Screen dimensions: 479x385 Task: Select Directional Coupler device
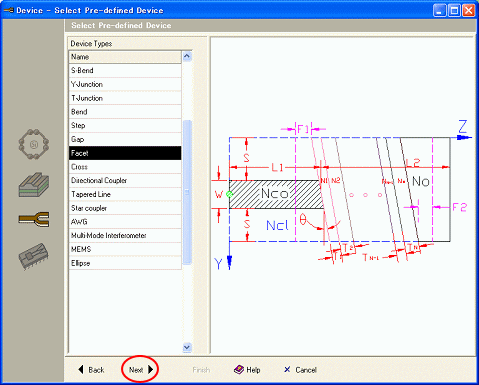[x=125, y=180]
